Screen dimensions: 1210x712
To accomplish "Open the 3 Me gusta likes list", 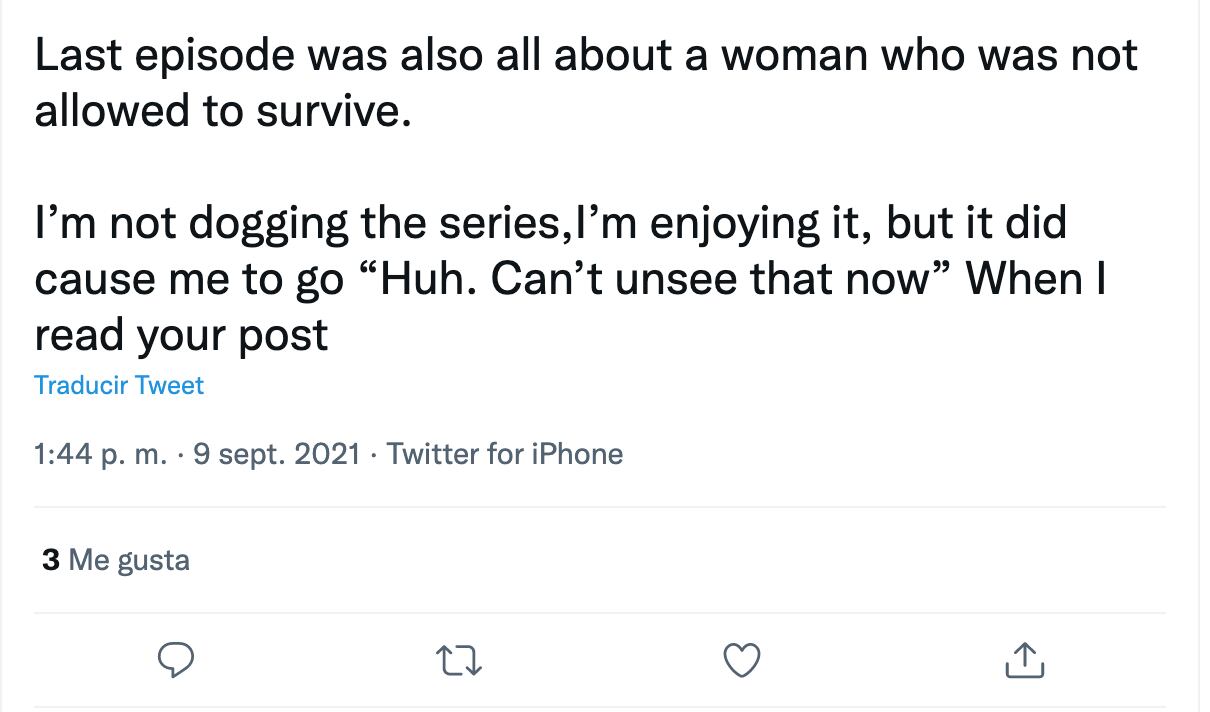I will 115,559.
